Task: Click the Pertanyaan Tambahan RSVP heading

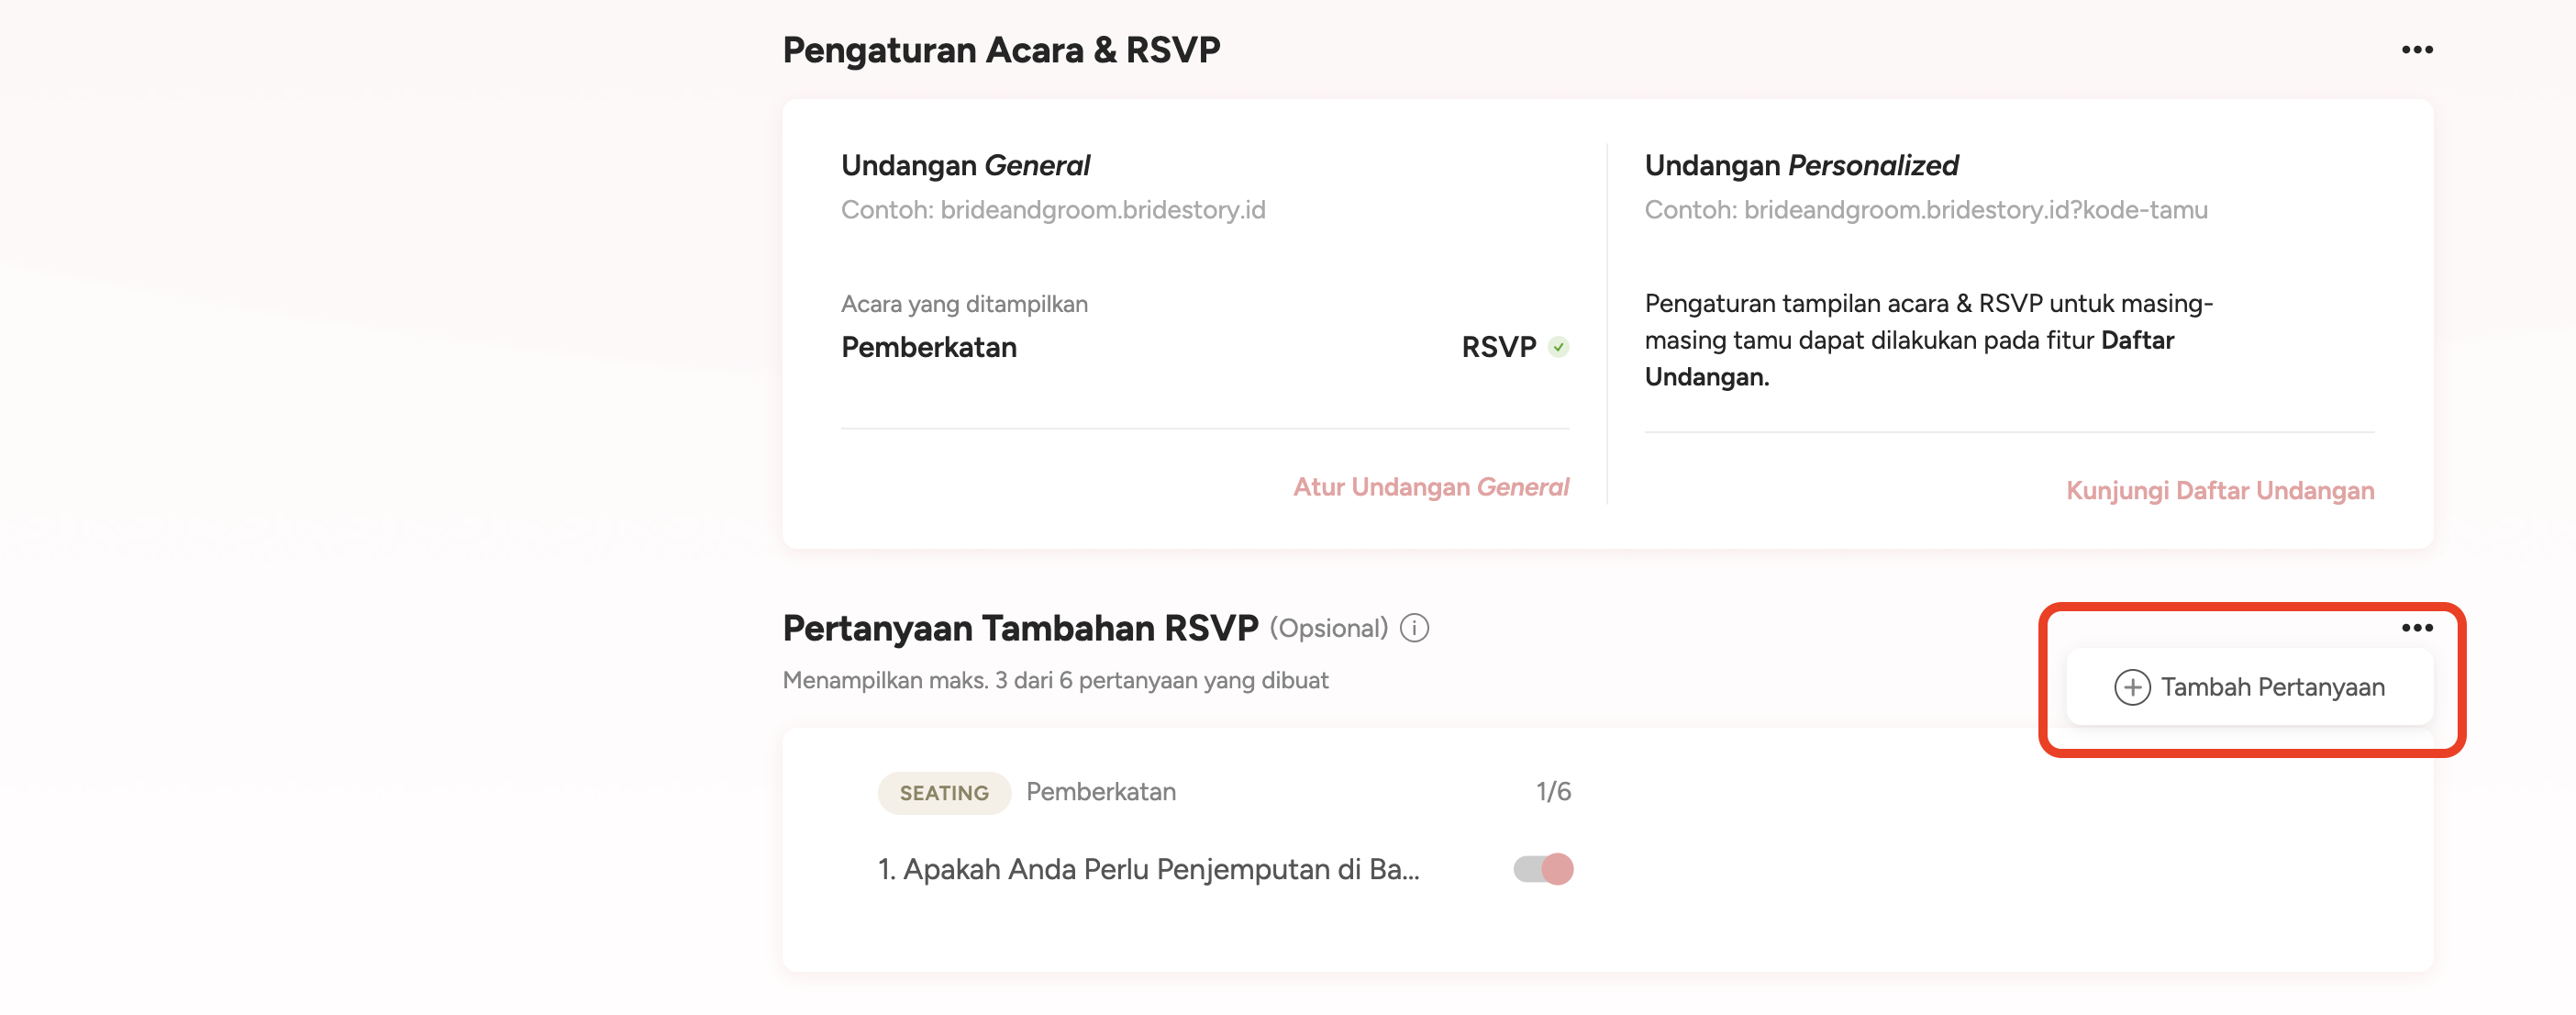Action: [x=1020, y=628]
